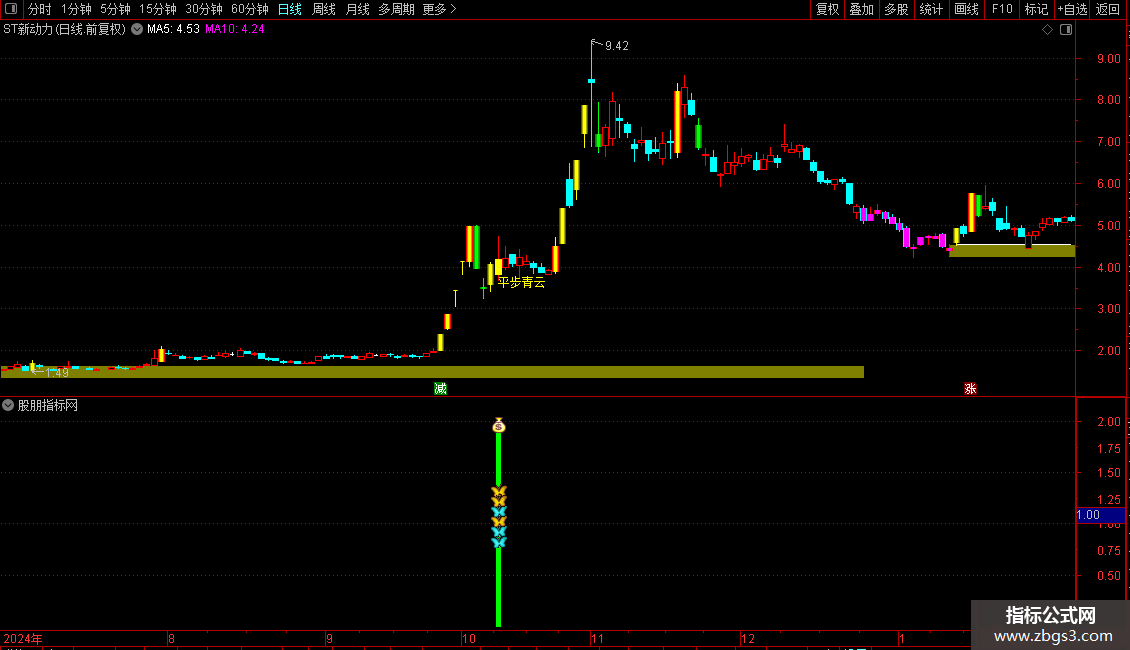Viewport: 1130px width, 650px height.
Task: Click the MA10: 4.24 indicator label
Action: pos(235,30)
